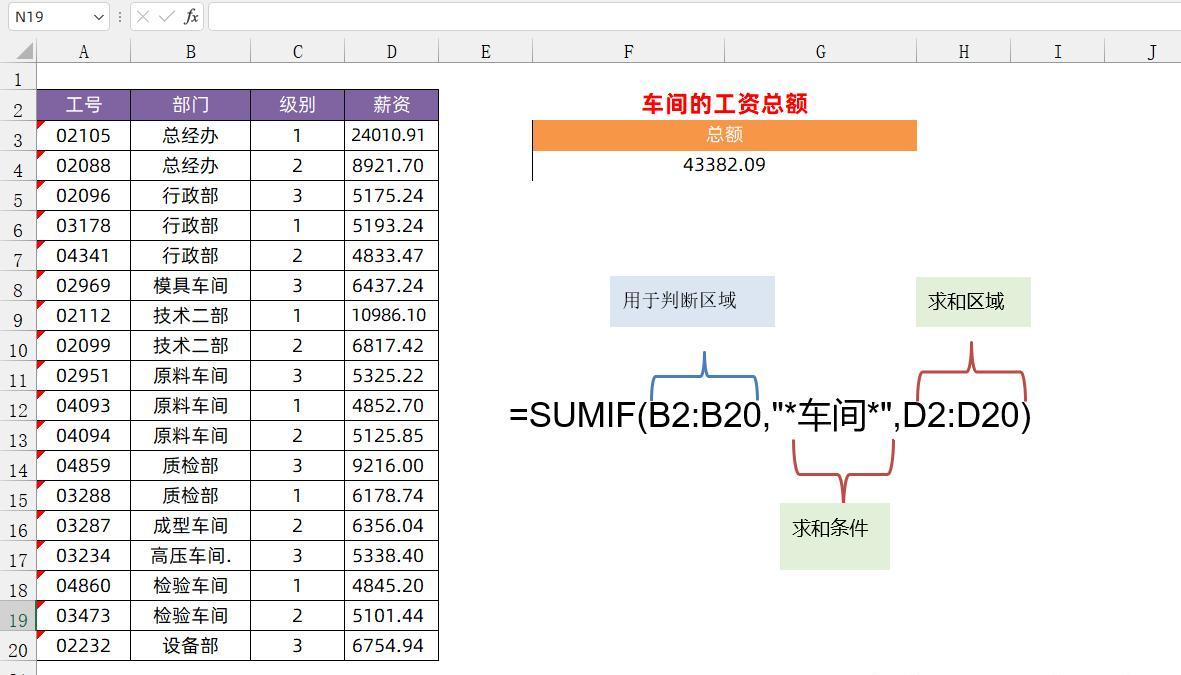Image resolution: width=1181 pixels, height=675 pixels.
Task: Select cell with ID 03288
Action: pyautogui.click(x=84, y=496)
